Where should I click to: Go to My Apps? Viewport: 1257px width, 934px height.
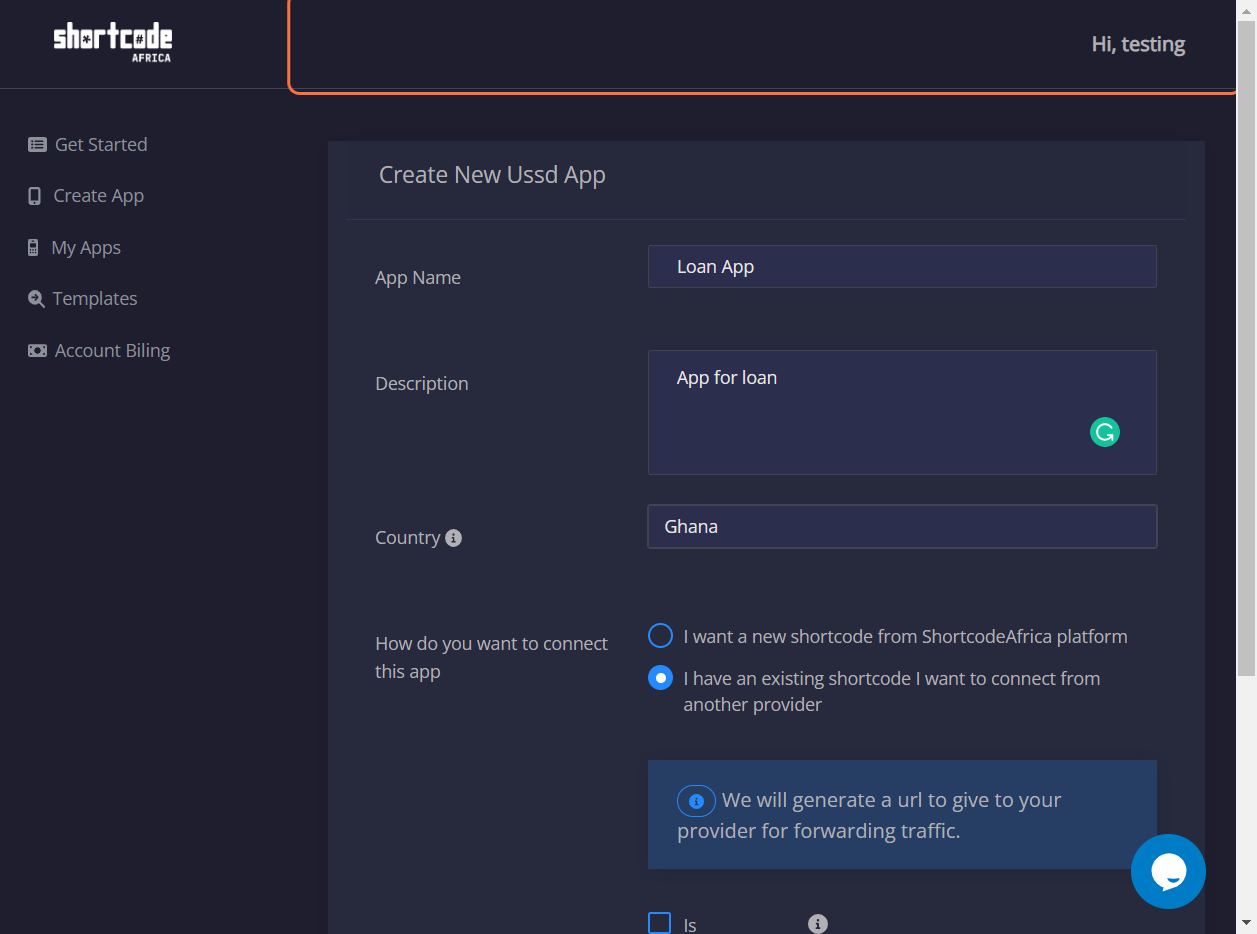74,248
